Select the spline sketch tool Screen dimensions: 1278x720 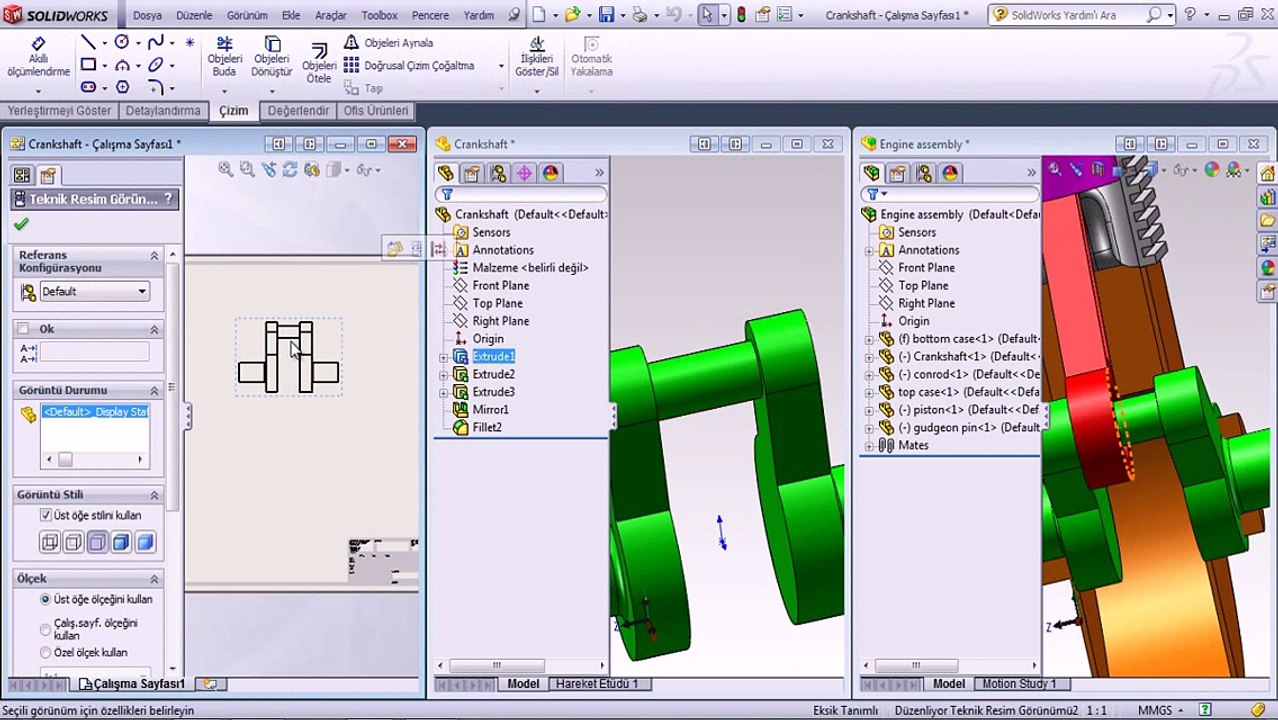click(x=155, y=42)
